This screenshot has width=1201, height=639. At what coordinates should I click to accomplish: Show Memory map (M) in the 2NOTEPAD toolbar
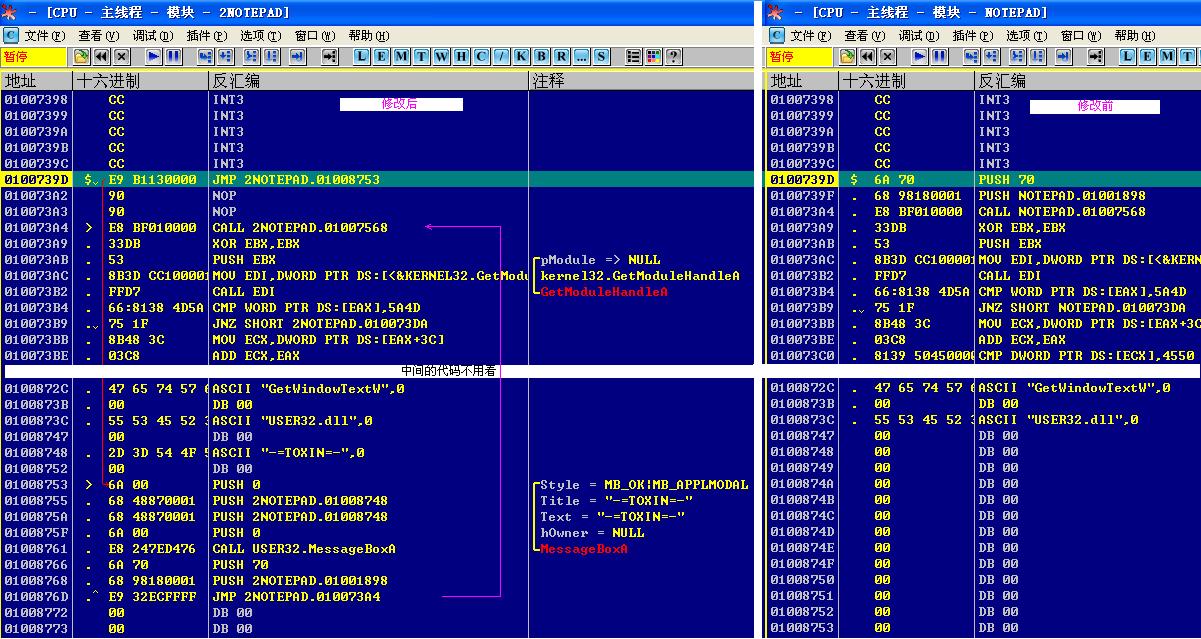tap(402, 57)
